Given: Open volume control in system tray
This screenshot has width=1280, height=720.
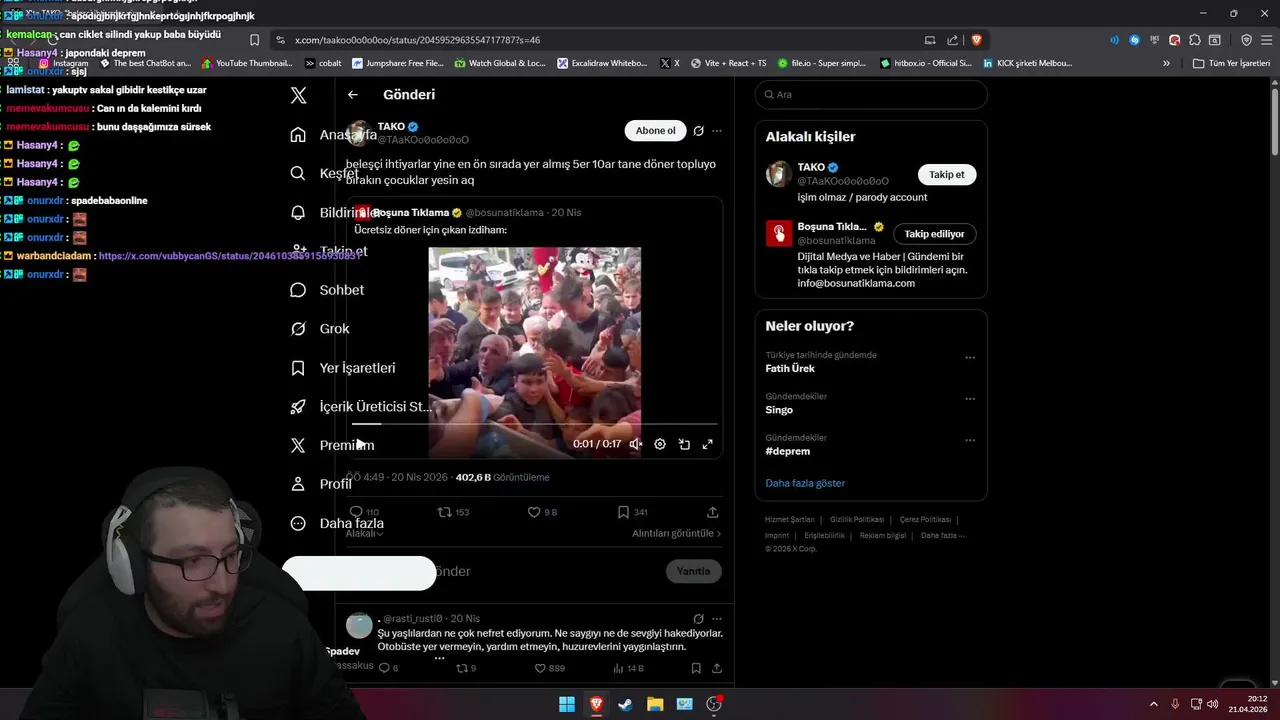Looking at the screenshot, I should pyautogui.click(x=1212, y=704).
